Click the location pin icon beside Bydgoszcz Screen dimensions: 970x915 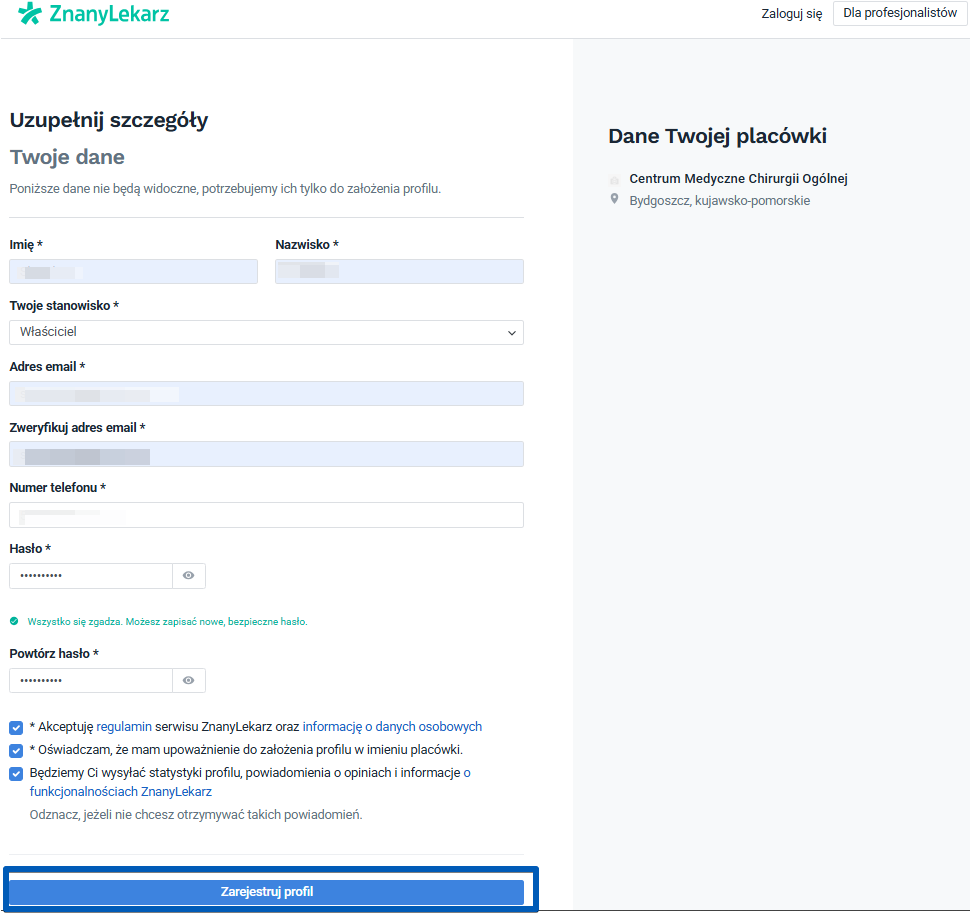click(613, 199)
